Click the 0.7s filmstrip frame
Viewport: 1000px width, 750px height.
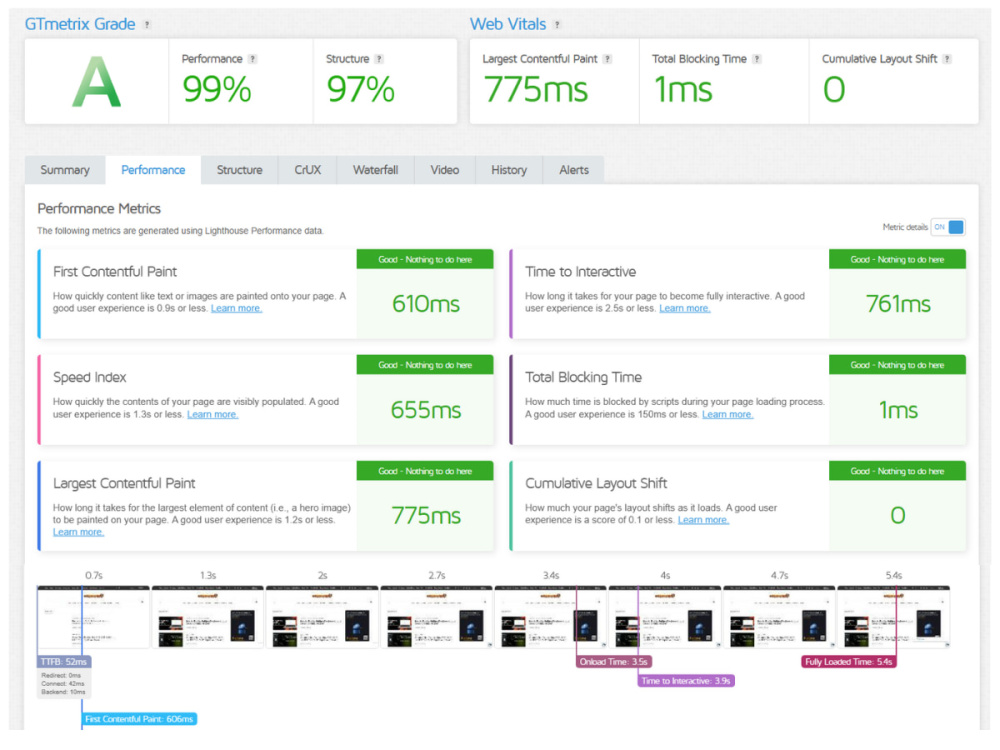click(x=94, y=617)
